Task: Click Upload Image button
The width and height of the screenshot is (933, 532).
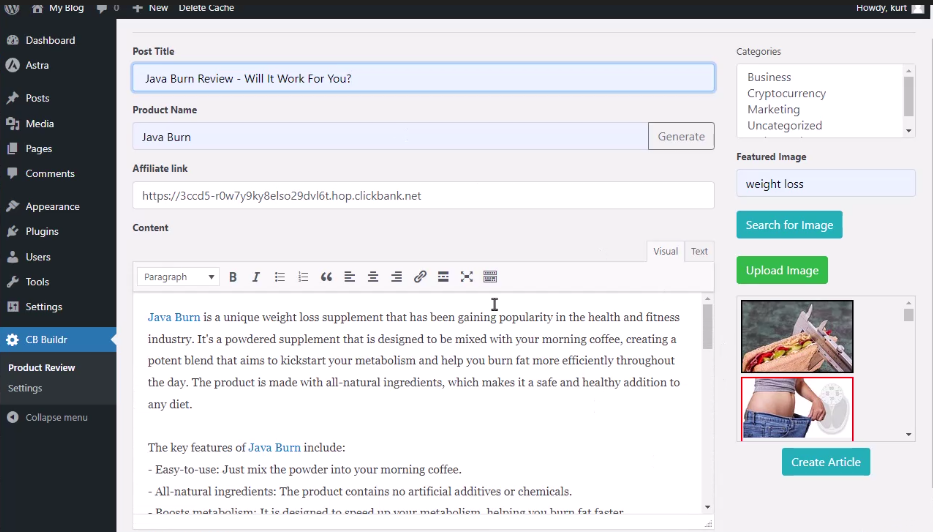Action: coord(782,270)
